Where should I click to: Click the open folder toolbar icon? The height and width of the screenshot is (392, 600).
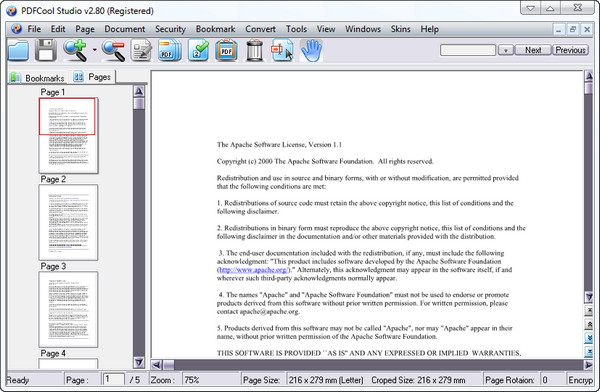tap(18, 51)
